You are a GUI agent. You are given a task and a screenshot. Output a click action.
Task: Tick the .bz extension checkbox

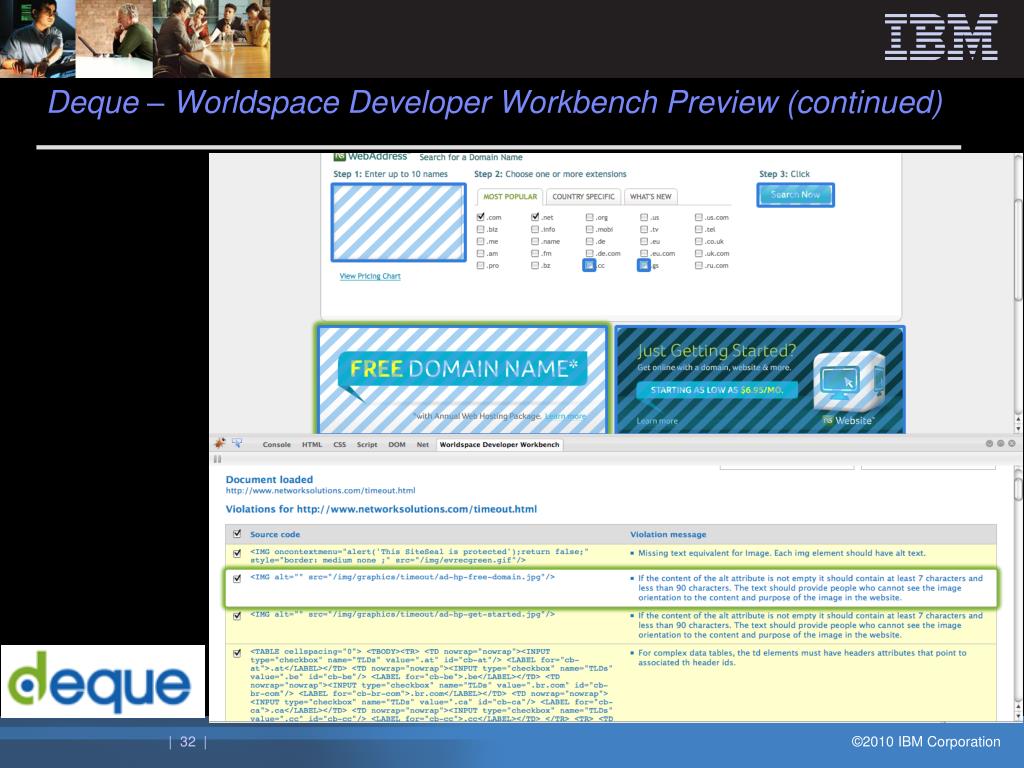tap(535, 266)
